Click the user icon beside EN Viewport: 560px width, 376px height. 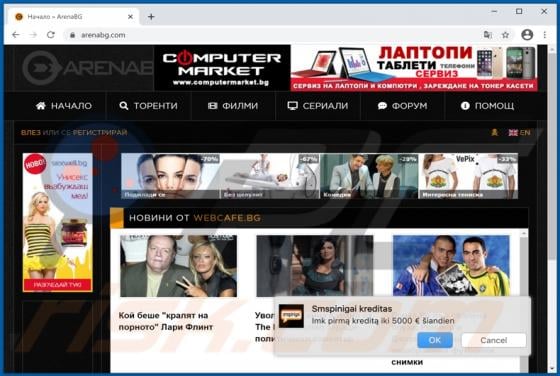495,132
